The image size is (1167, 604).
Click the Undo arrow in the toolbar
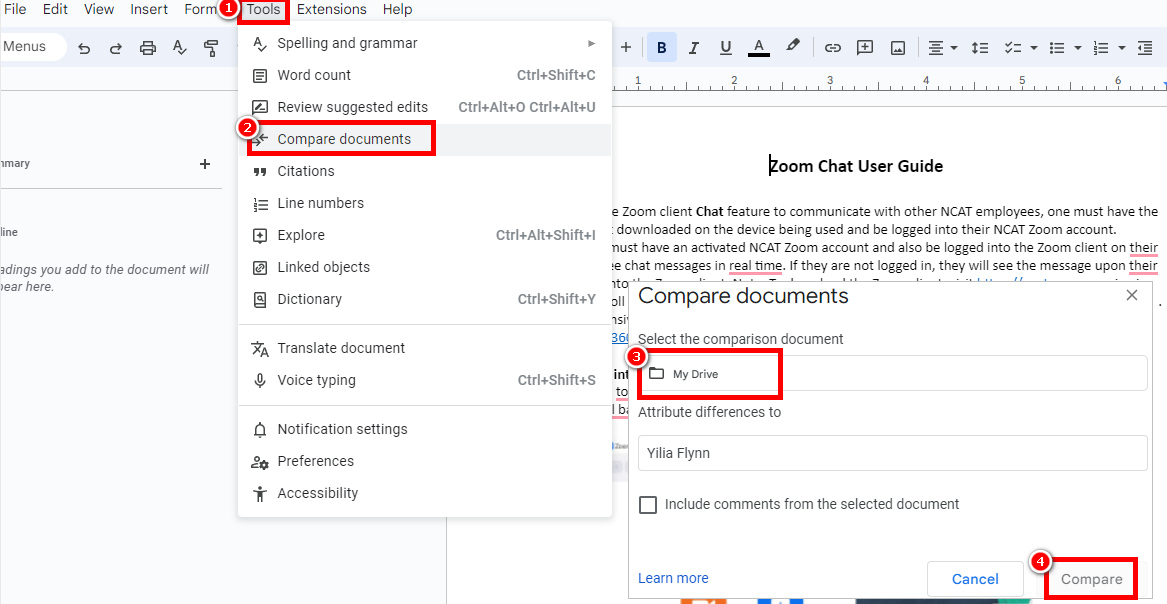[x=84, y=47]
